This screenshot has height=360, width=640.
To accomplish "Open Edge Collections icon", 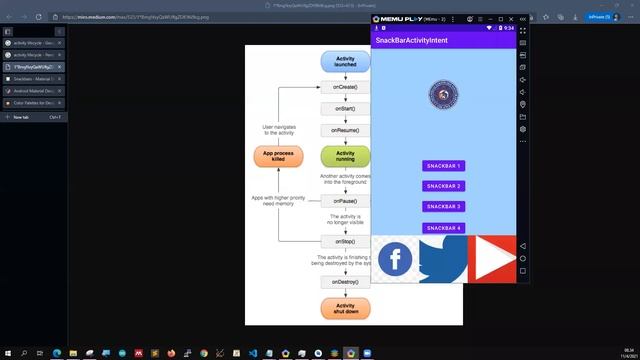I will (x=560, y=17).
